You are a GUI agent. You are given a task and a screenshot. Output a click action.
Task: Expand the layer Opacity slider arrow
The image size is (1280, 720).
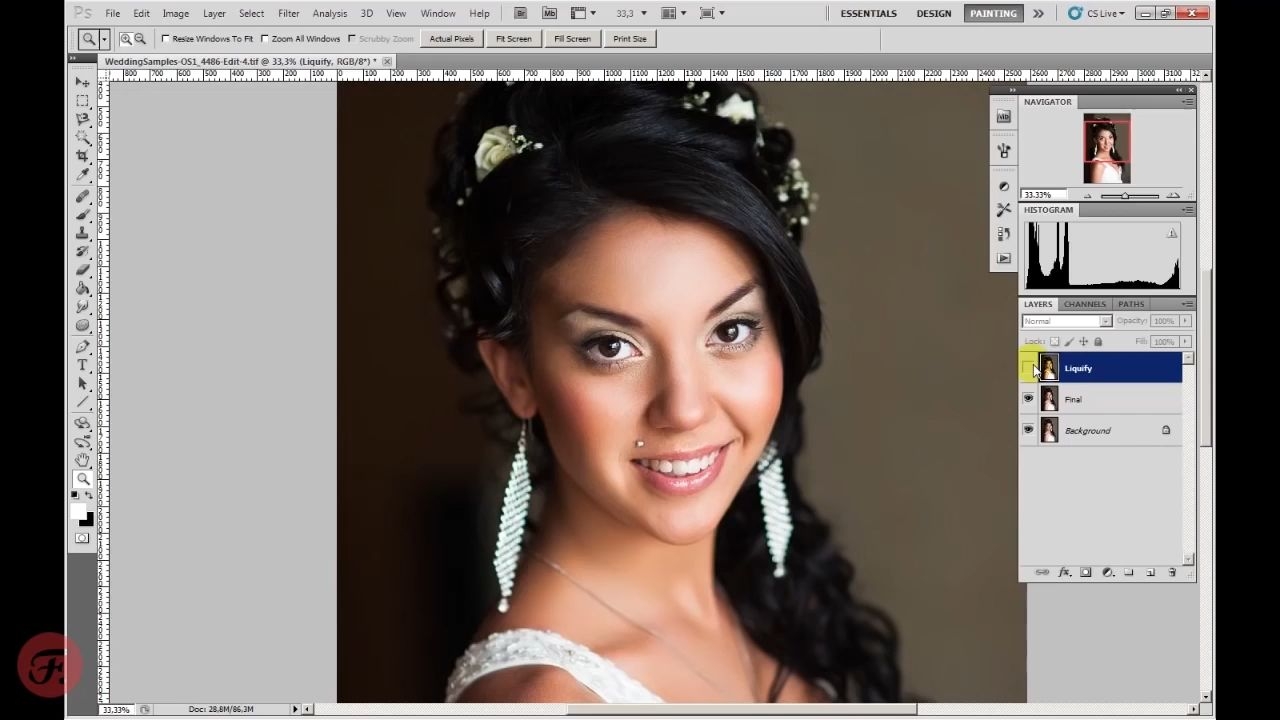1185,321
